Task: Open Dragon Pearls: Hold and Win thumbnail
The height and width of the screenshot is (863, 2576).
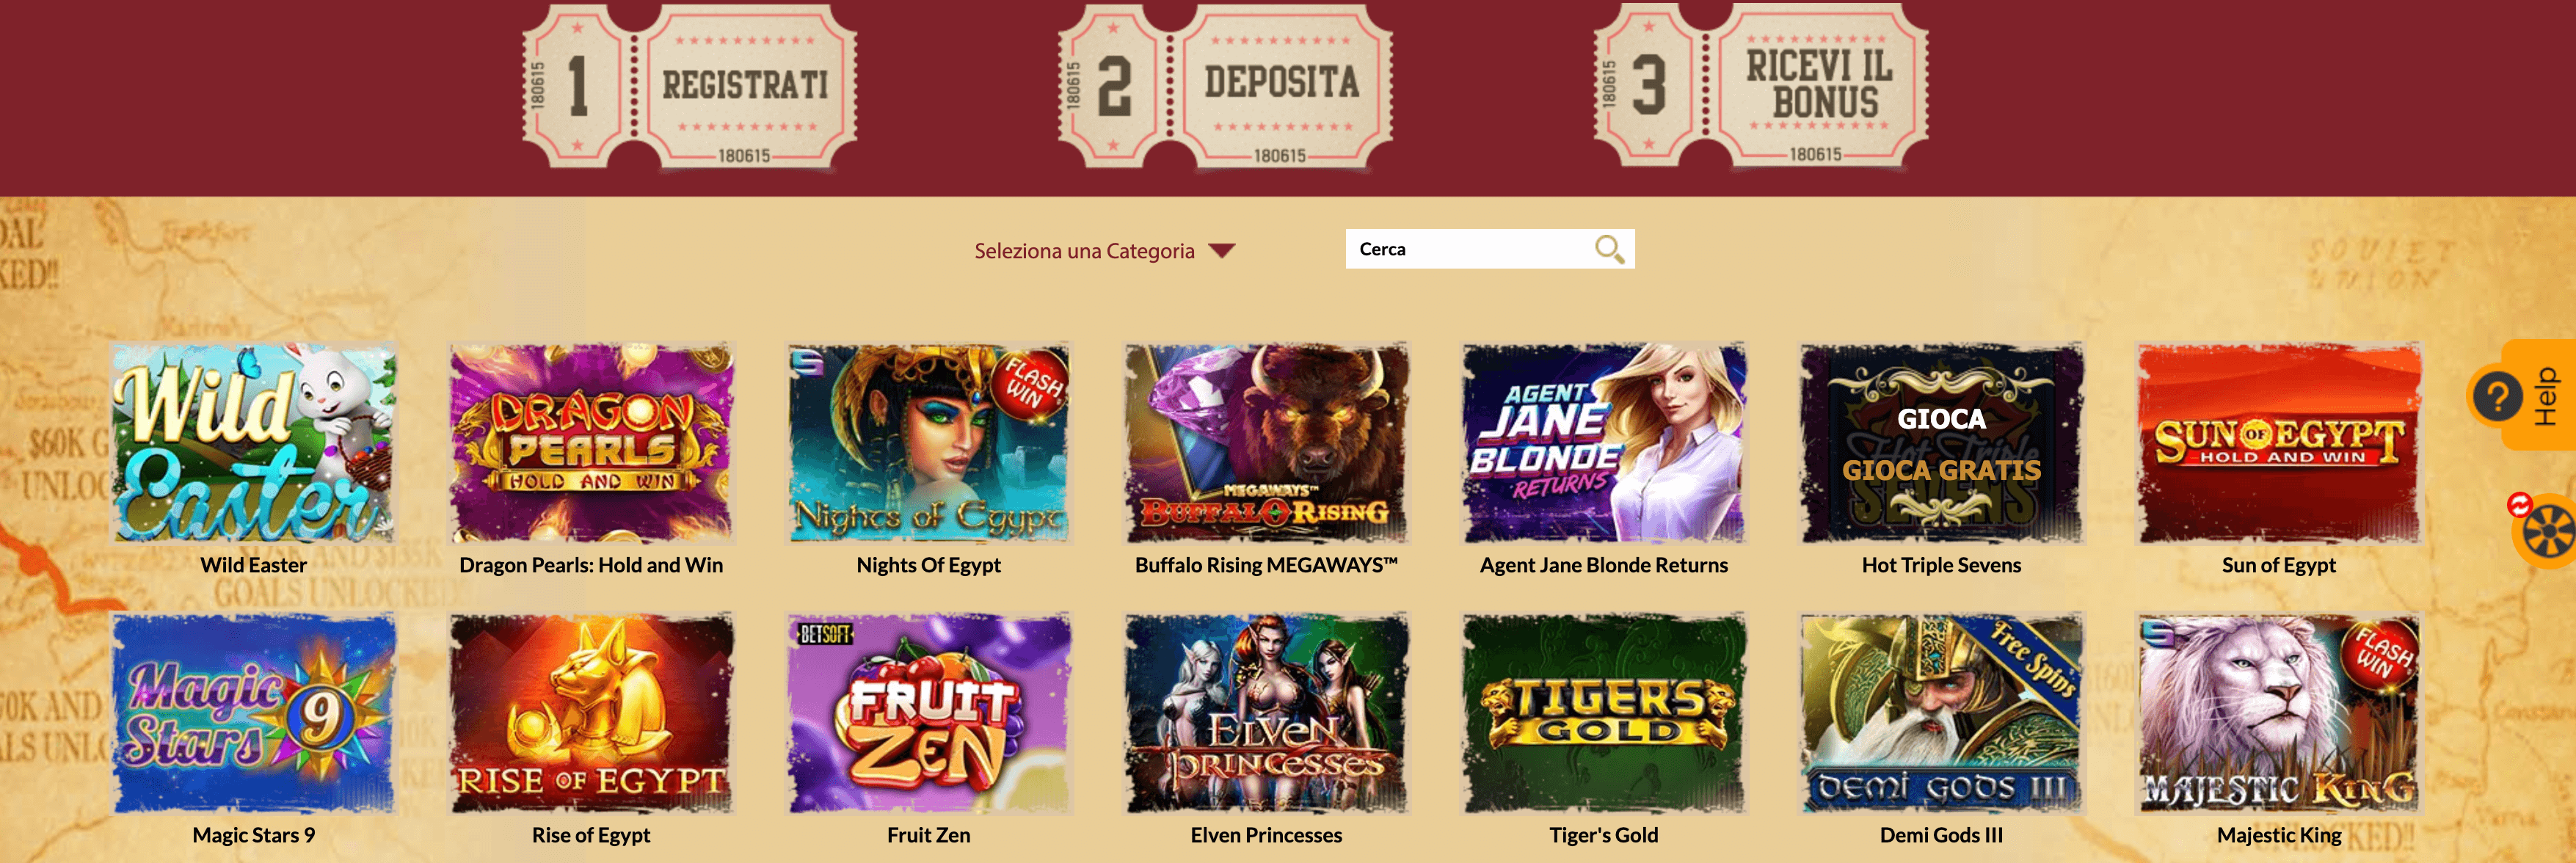Action: point(591,443)
